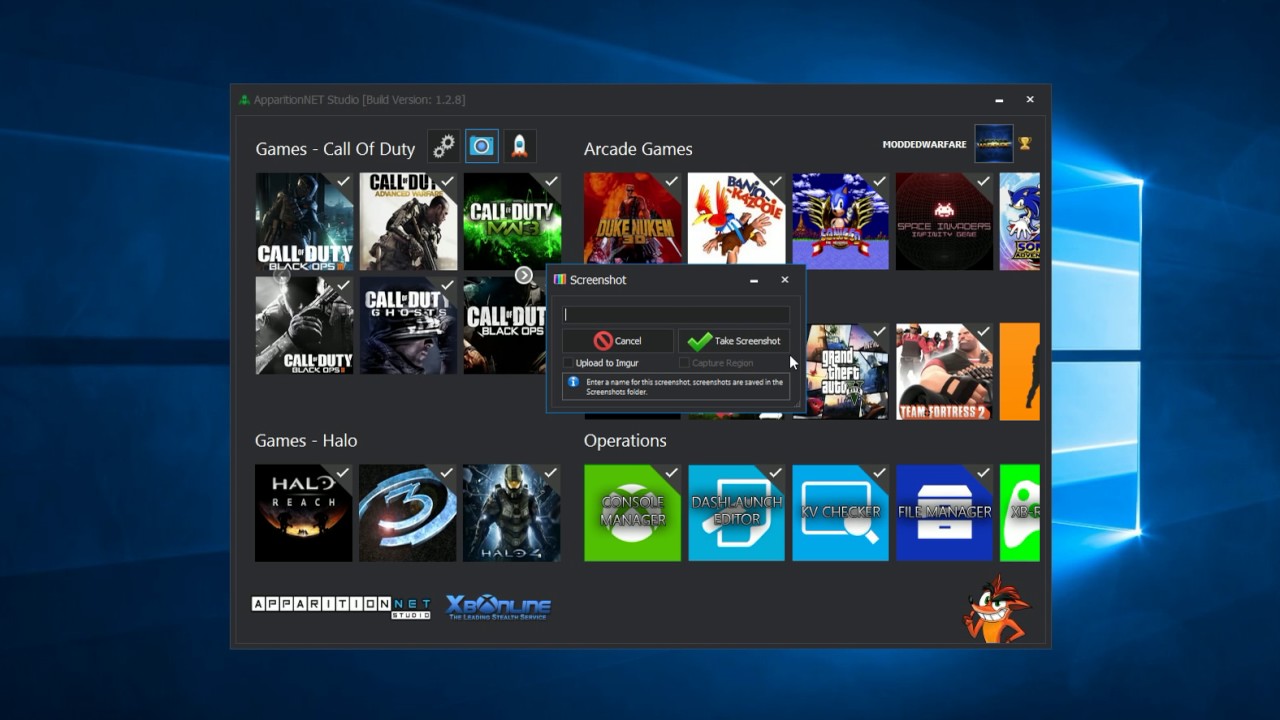Select the camera screenshot icon in header

[482, 146]
